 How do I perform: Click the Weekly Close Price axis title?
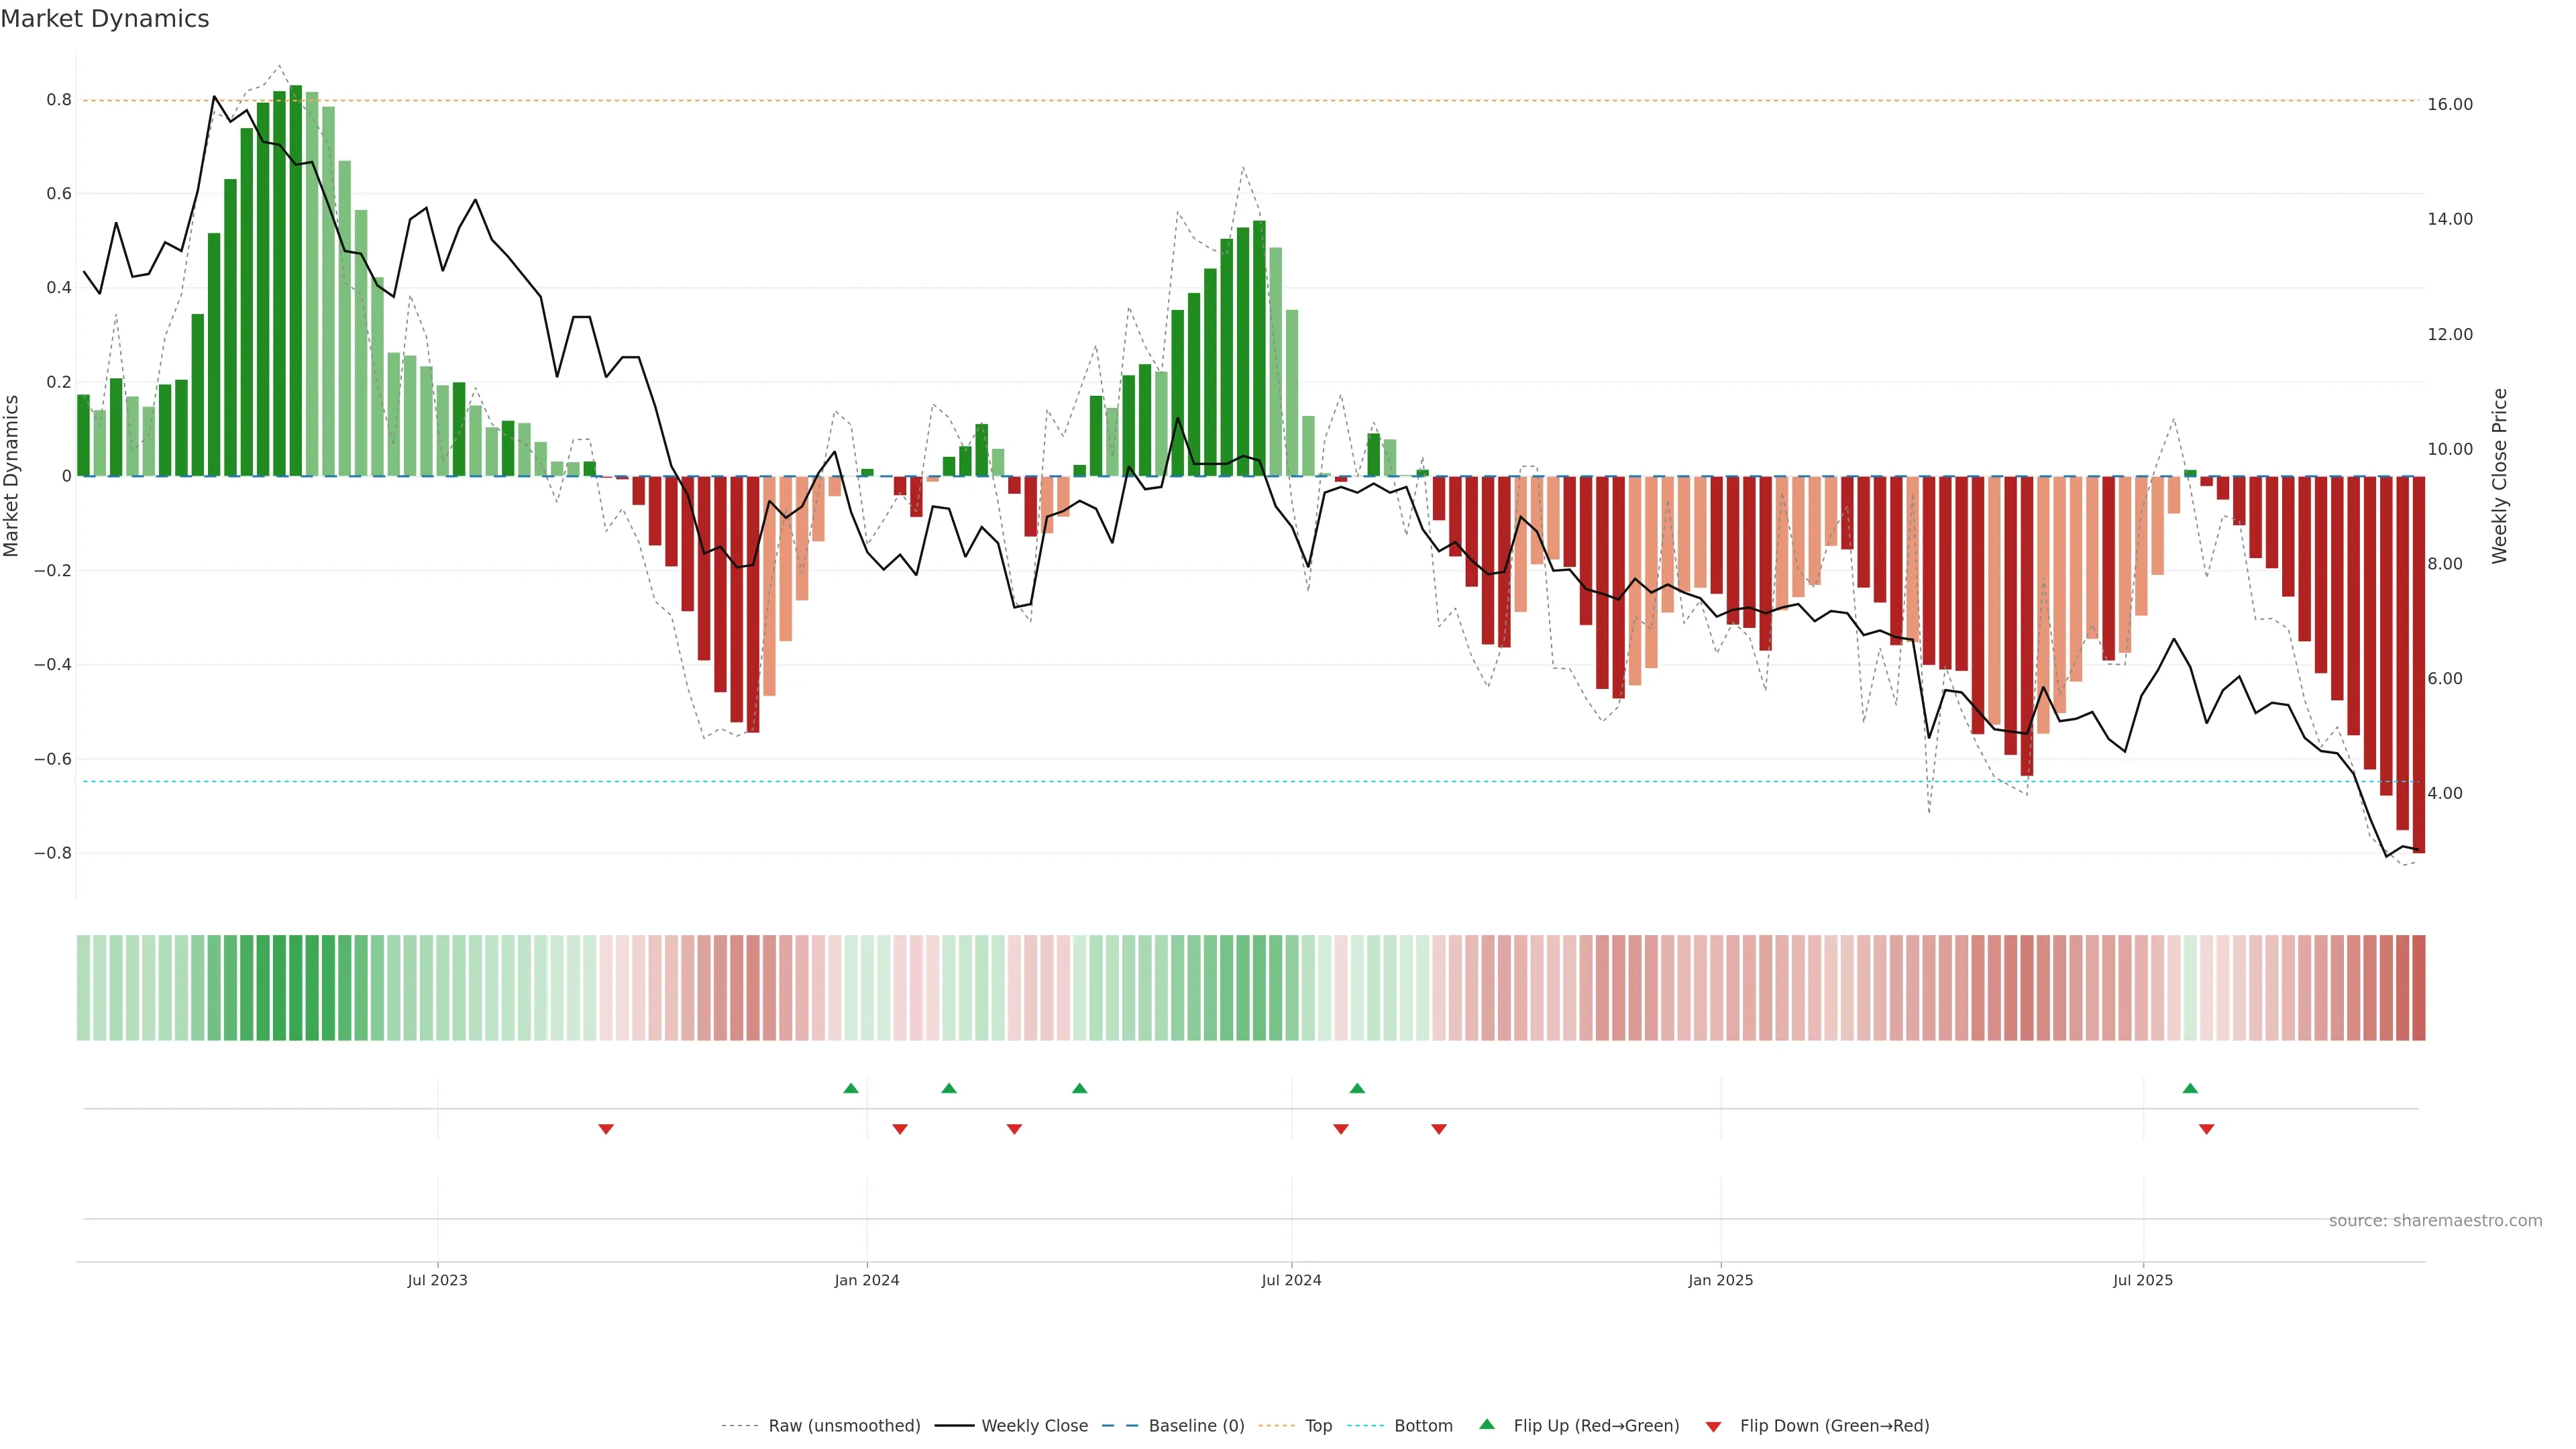click(x=2500, y=476)
